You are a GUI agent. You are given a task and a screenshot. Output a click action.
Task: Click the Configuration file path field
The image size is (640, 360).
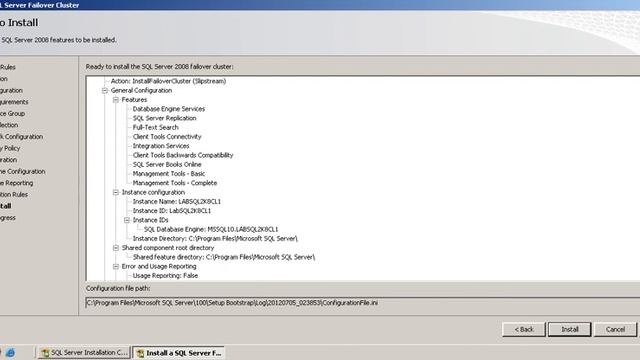tap(362, 303)
